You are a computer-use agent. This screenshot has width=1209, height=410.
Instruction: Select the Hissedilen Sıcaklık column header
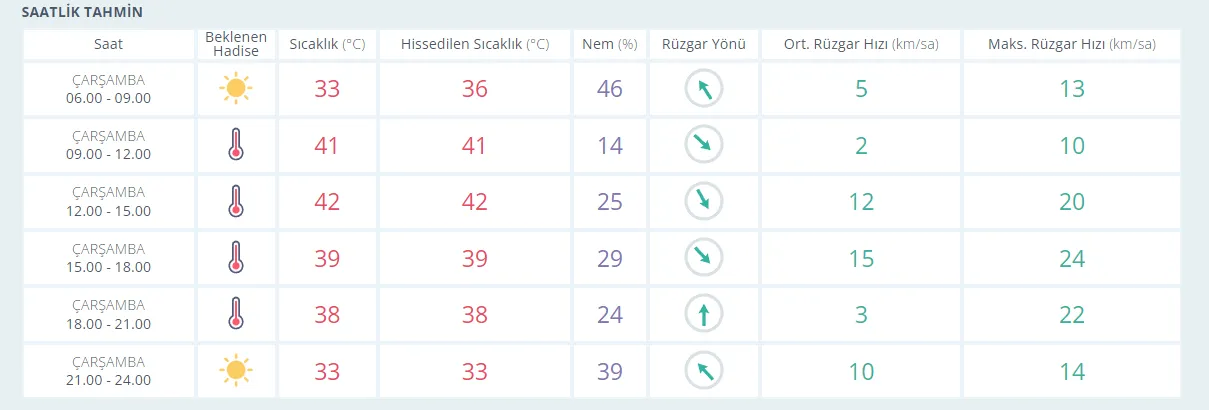[475, 45]
